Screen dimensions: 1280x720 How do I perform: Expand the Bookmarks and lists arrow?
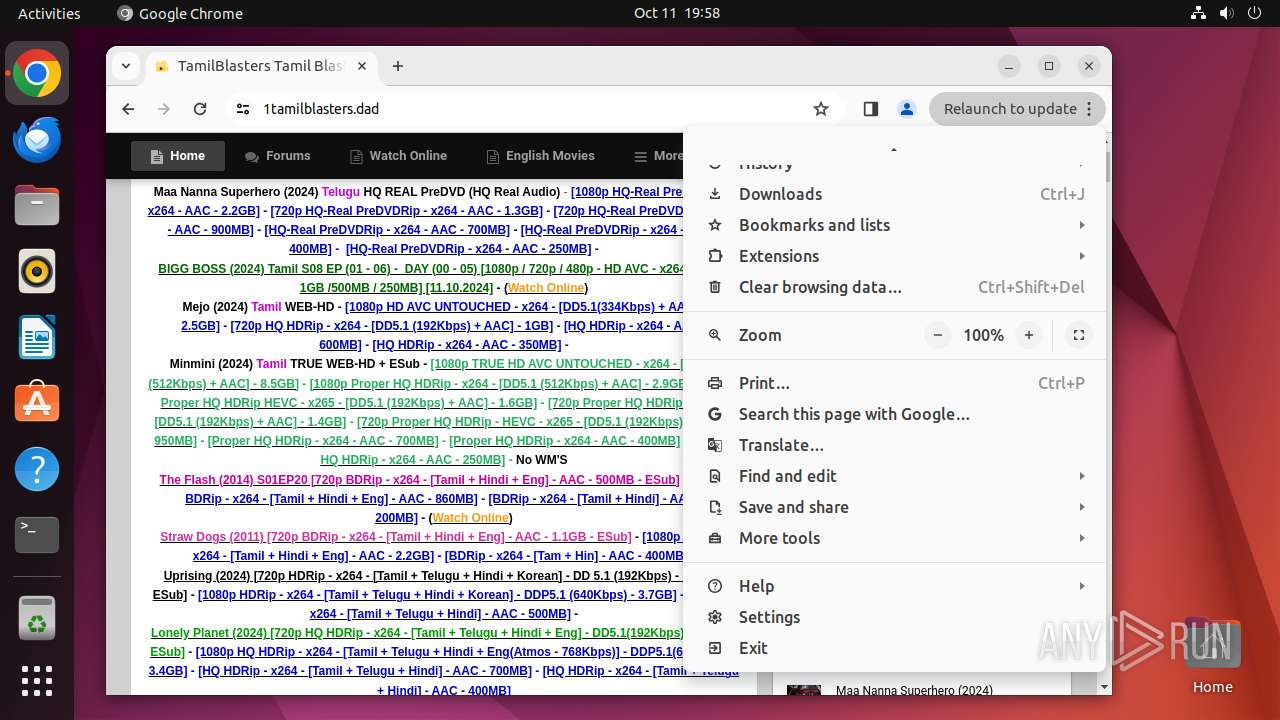tap(1082, 225)
